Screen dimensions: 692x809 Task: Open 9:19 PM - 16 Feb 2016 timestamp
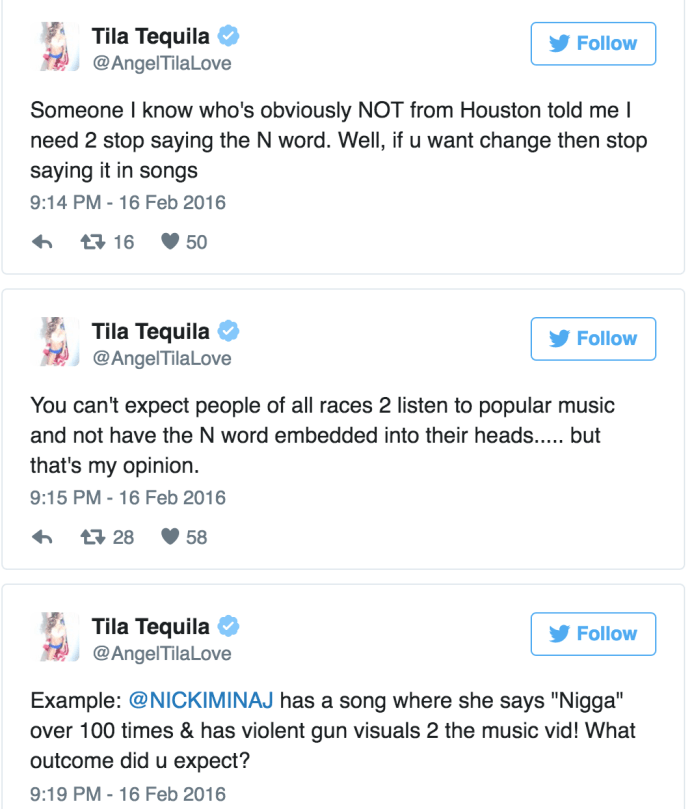(129, 794)
